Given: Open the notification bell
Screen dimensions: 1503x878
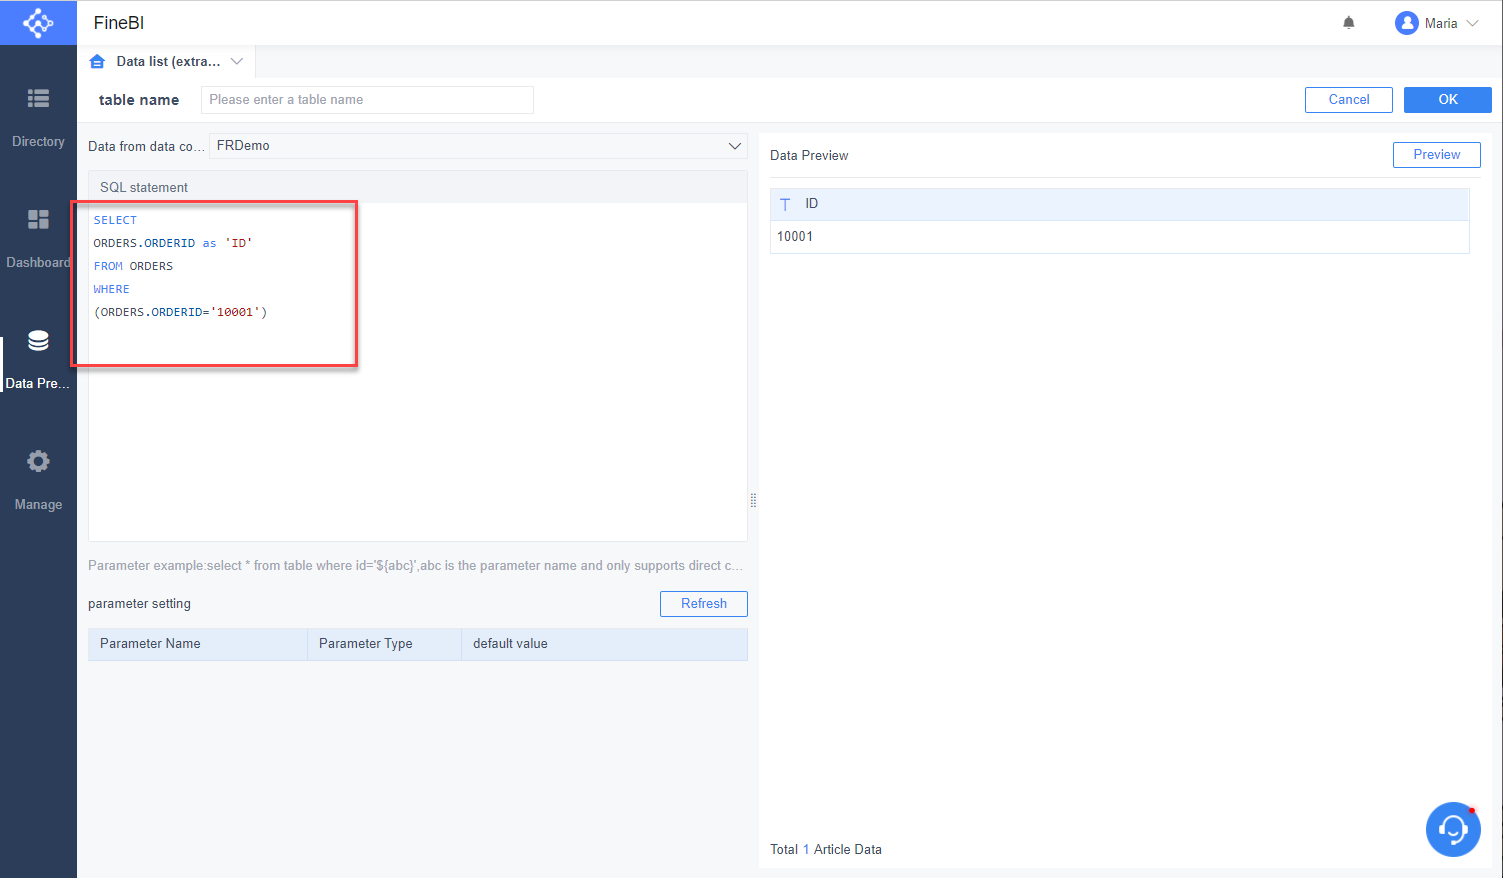Looking at the screenshot, I should point(1348,22).
